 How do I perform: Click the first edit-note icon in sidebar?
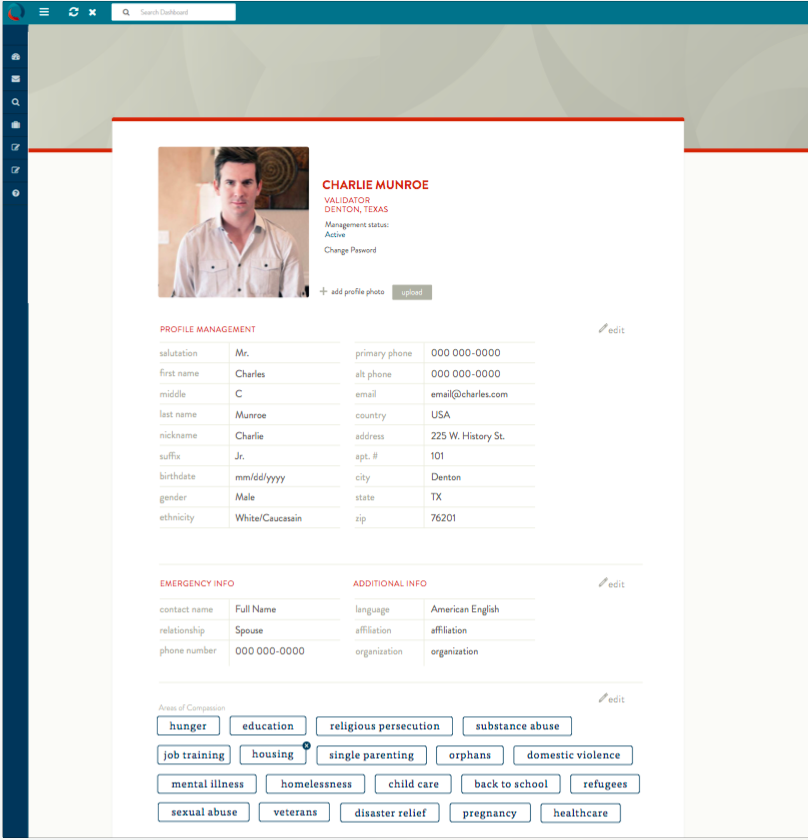16,147
